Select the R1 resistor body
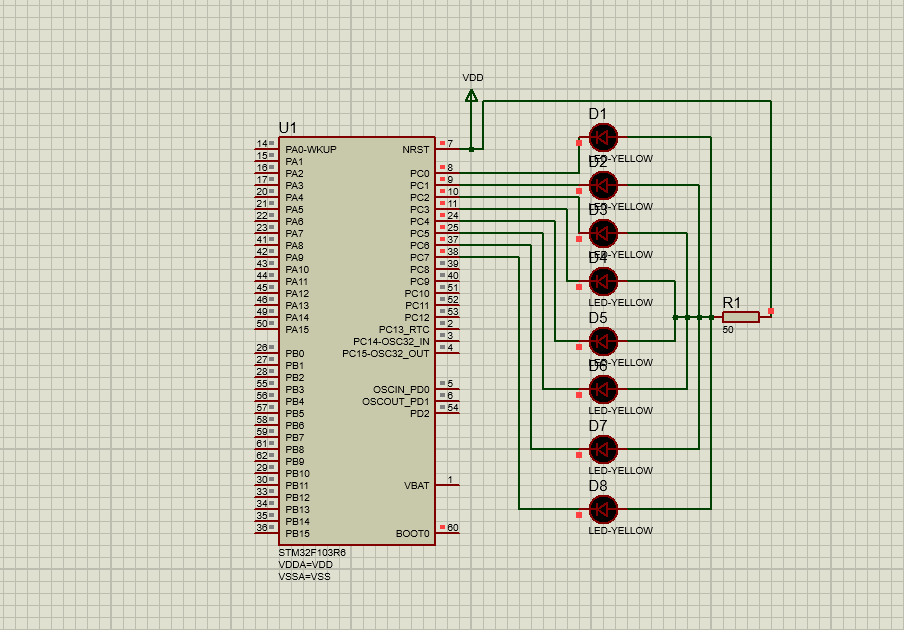The width and height of the screenshot is (904, 630). [741, 317]
